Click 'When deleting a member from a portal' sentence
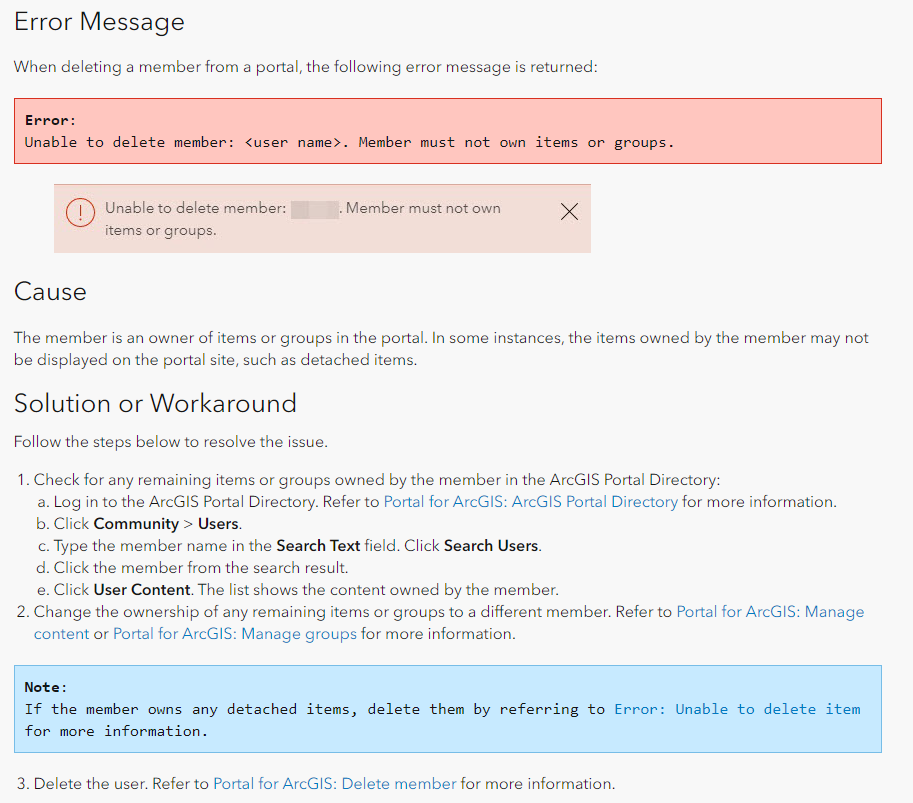913x803 pixels. [306, 67]
